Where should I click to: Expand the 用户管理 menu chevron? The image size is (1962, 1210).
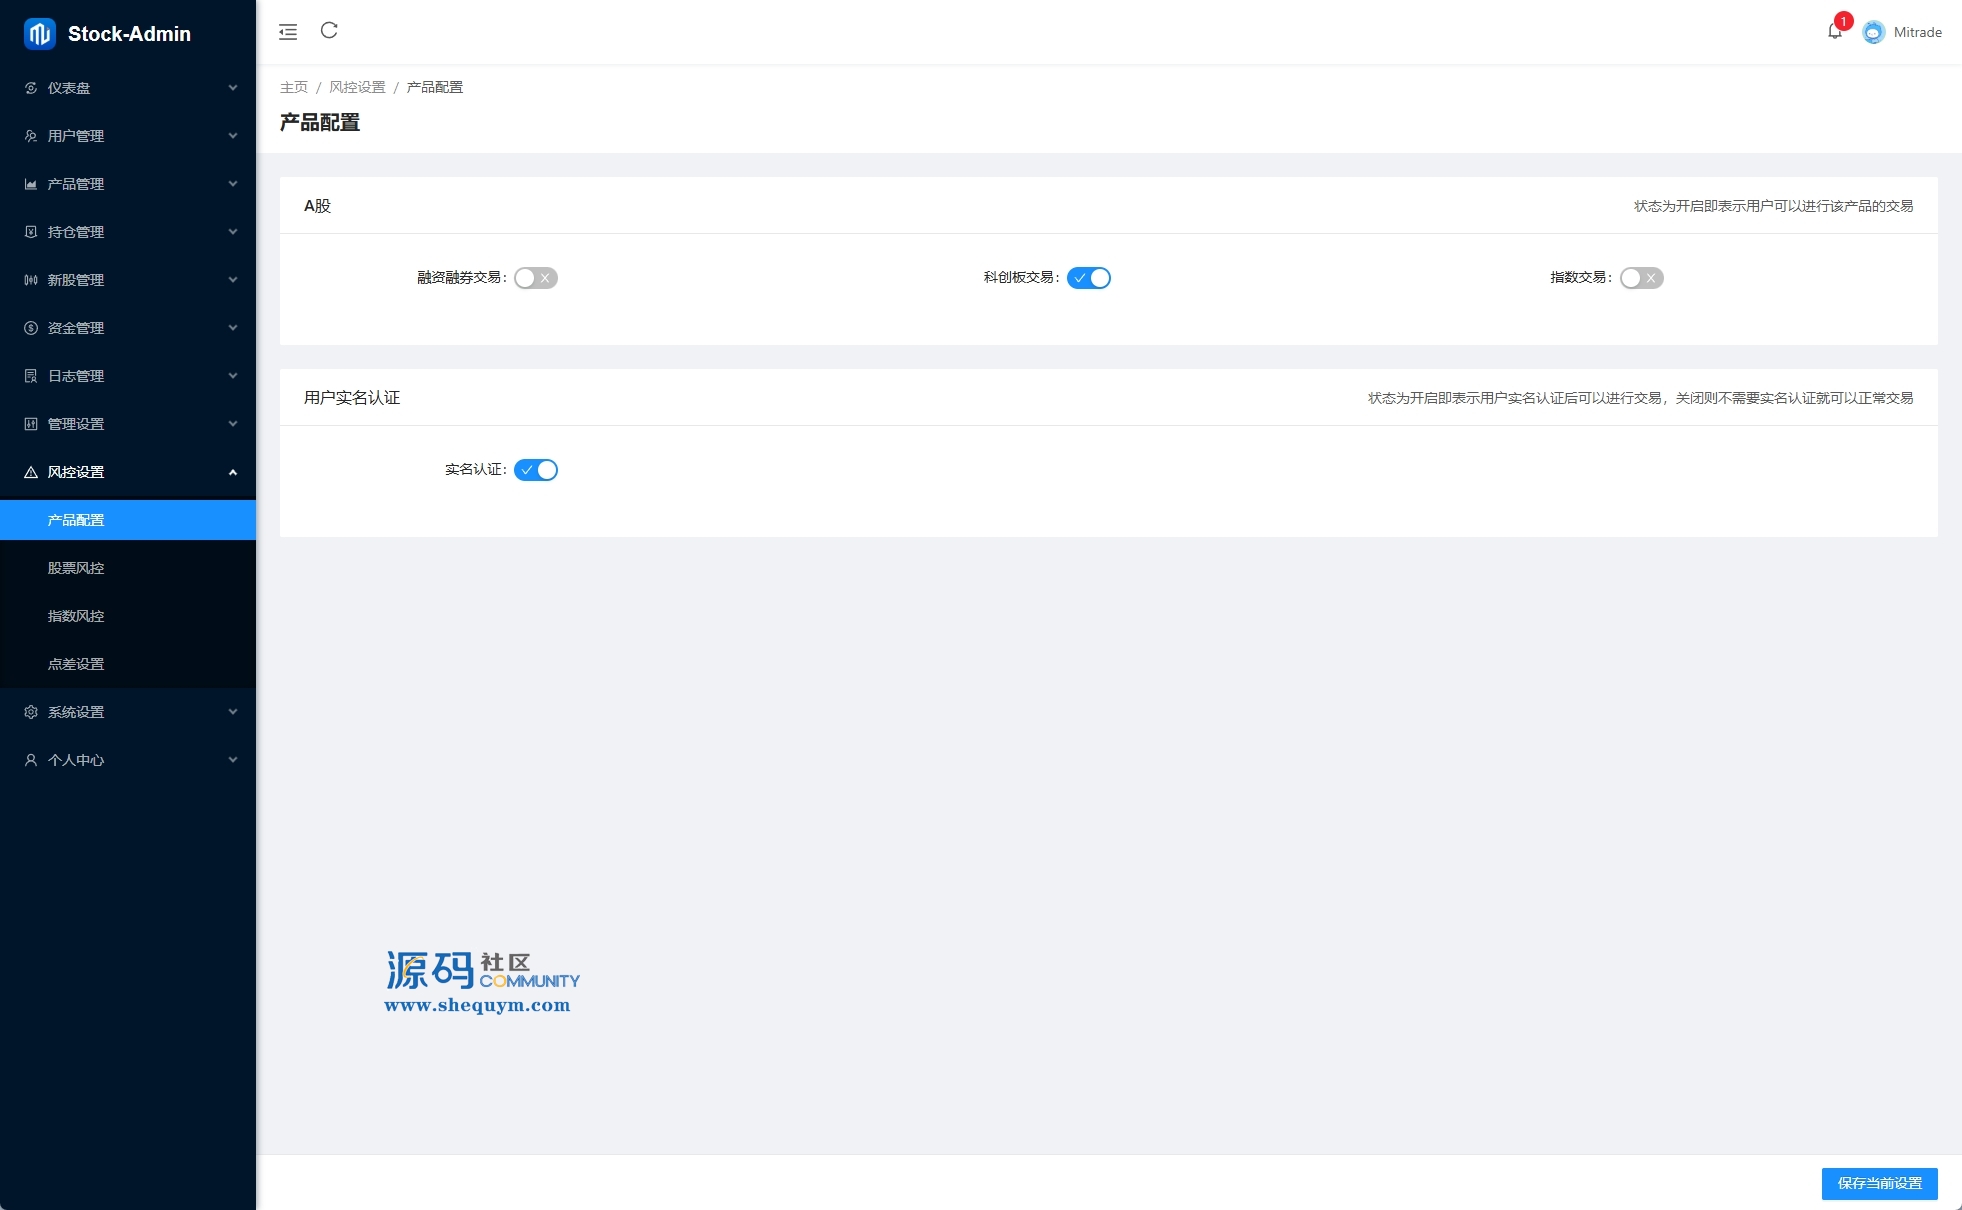pos(233,136)
